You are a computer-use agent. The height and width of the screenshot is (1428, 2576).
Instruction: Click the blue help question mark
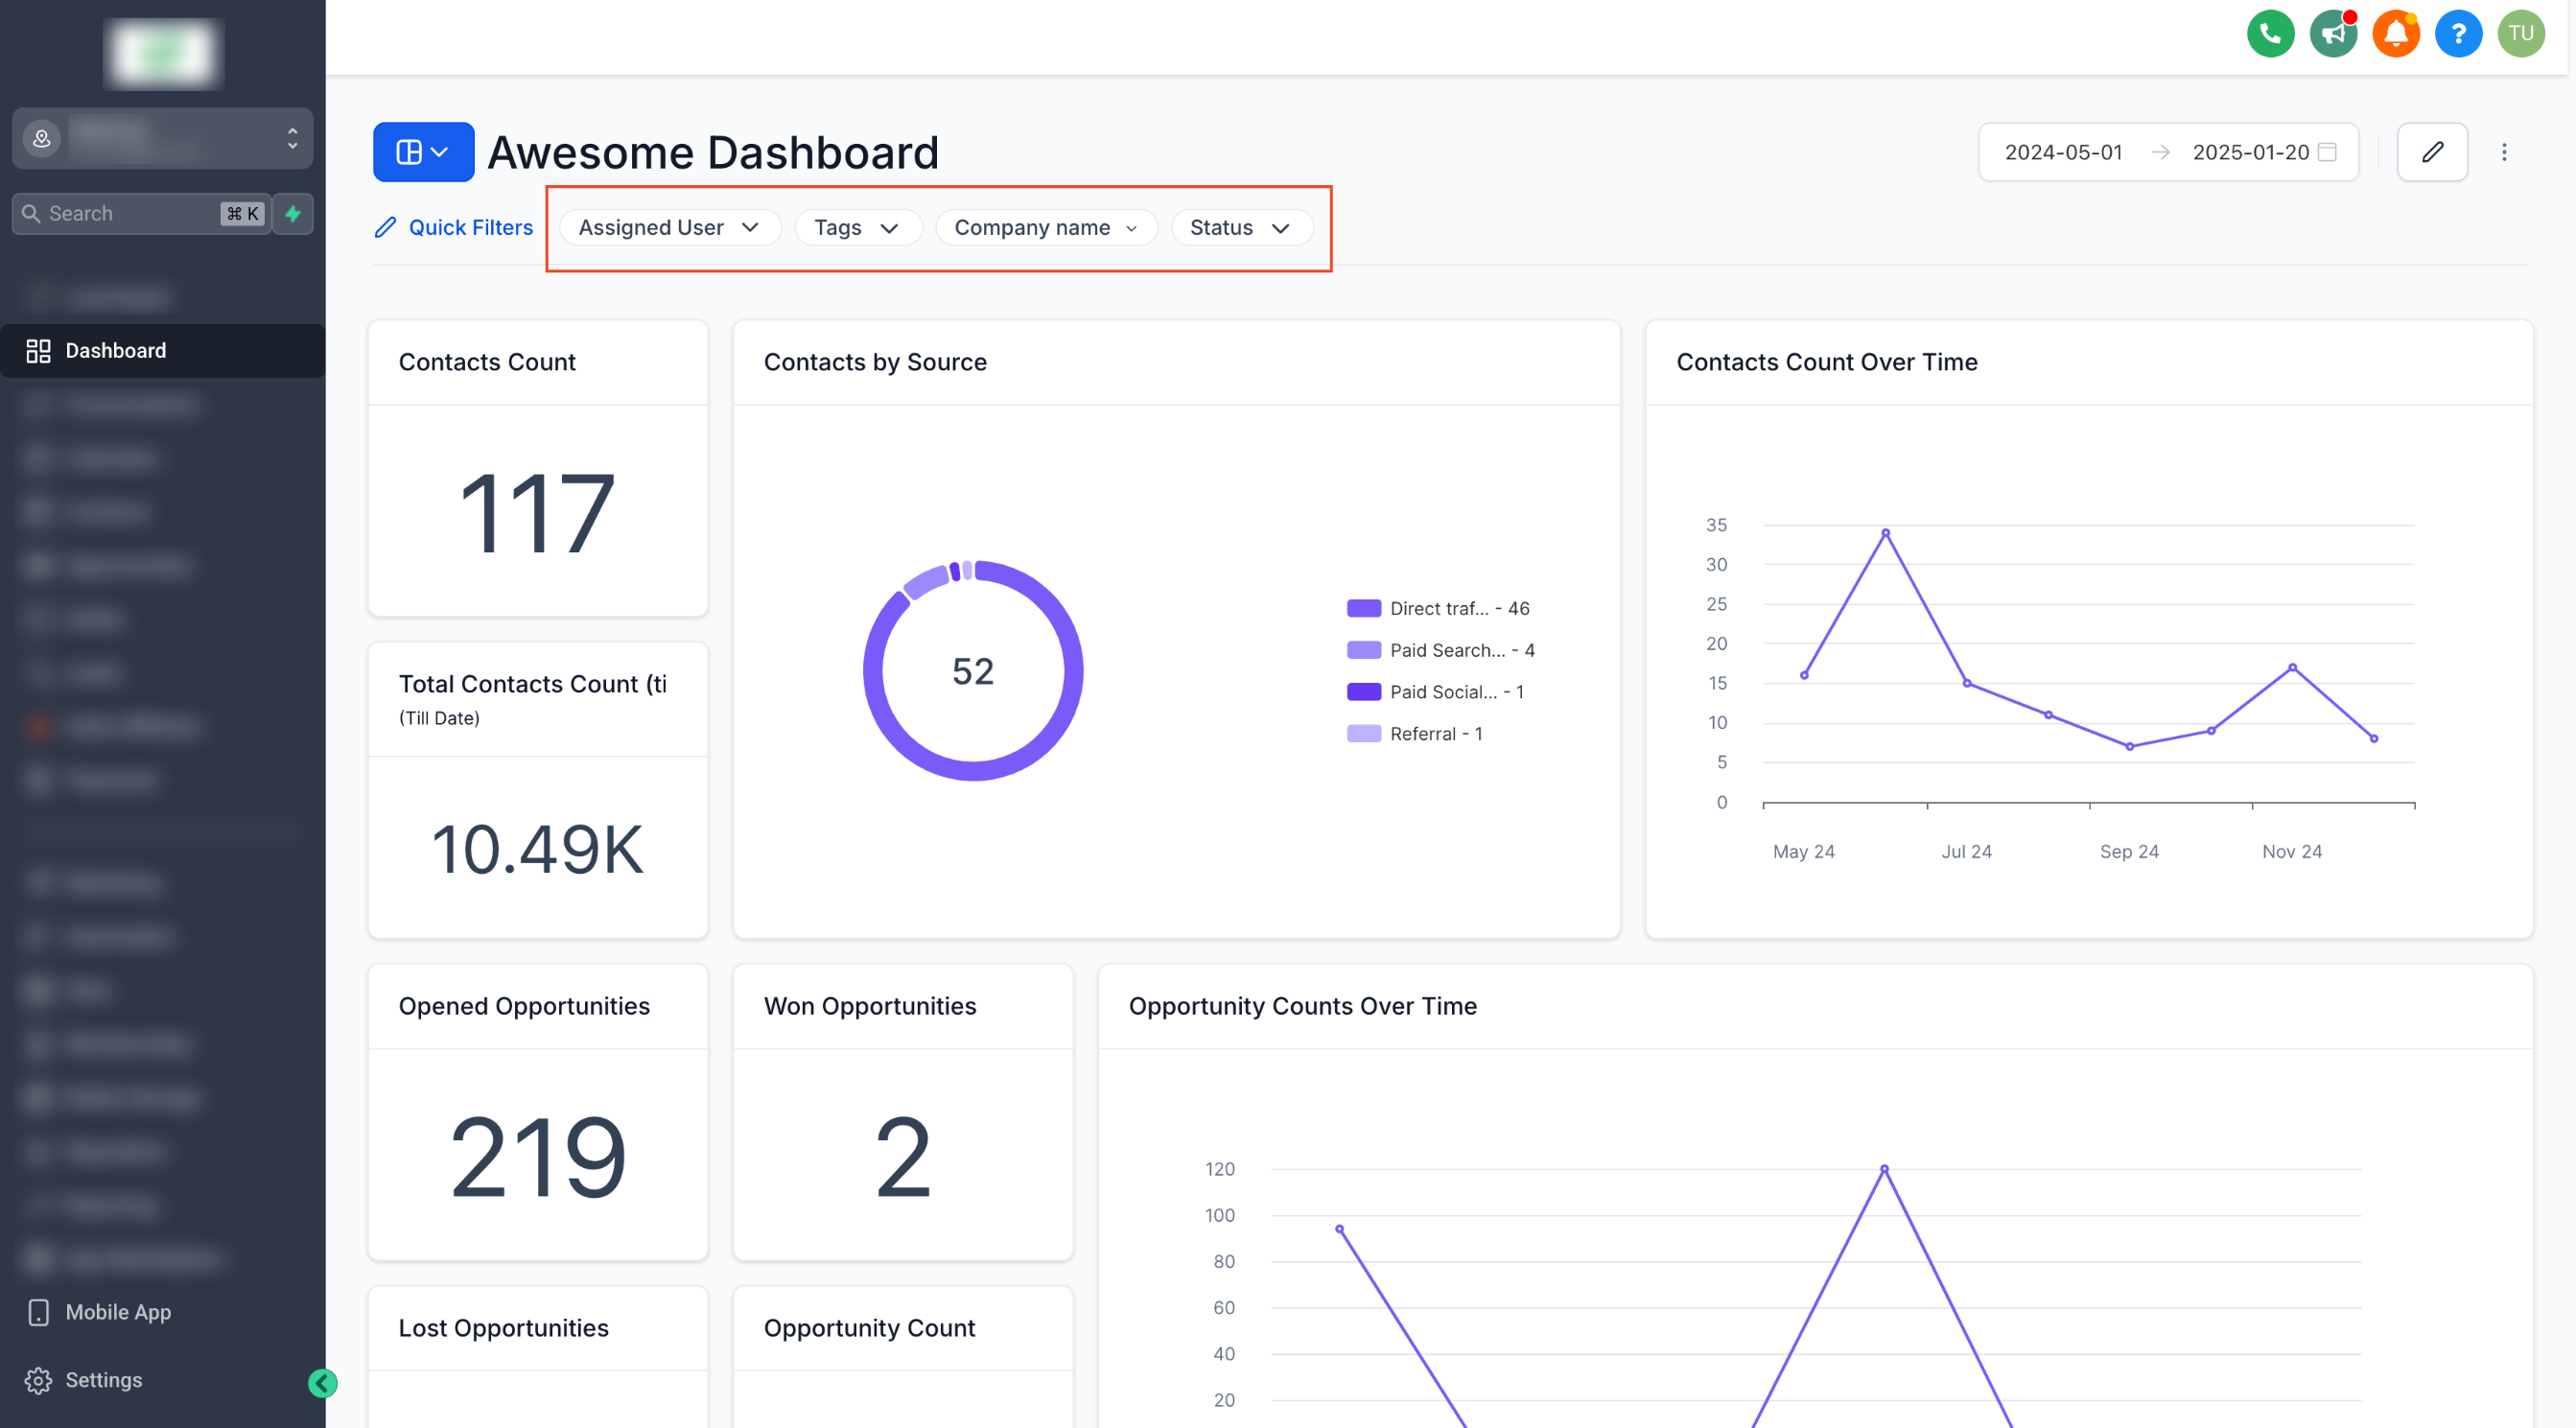(2458, 34)
